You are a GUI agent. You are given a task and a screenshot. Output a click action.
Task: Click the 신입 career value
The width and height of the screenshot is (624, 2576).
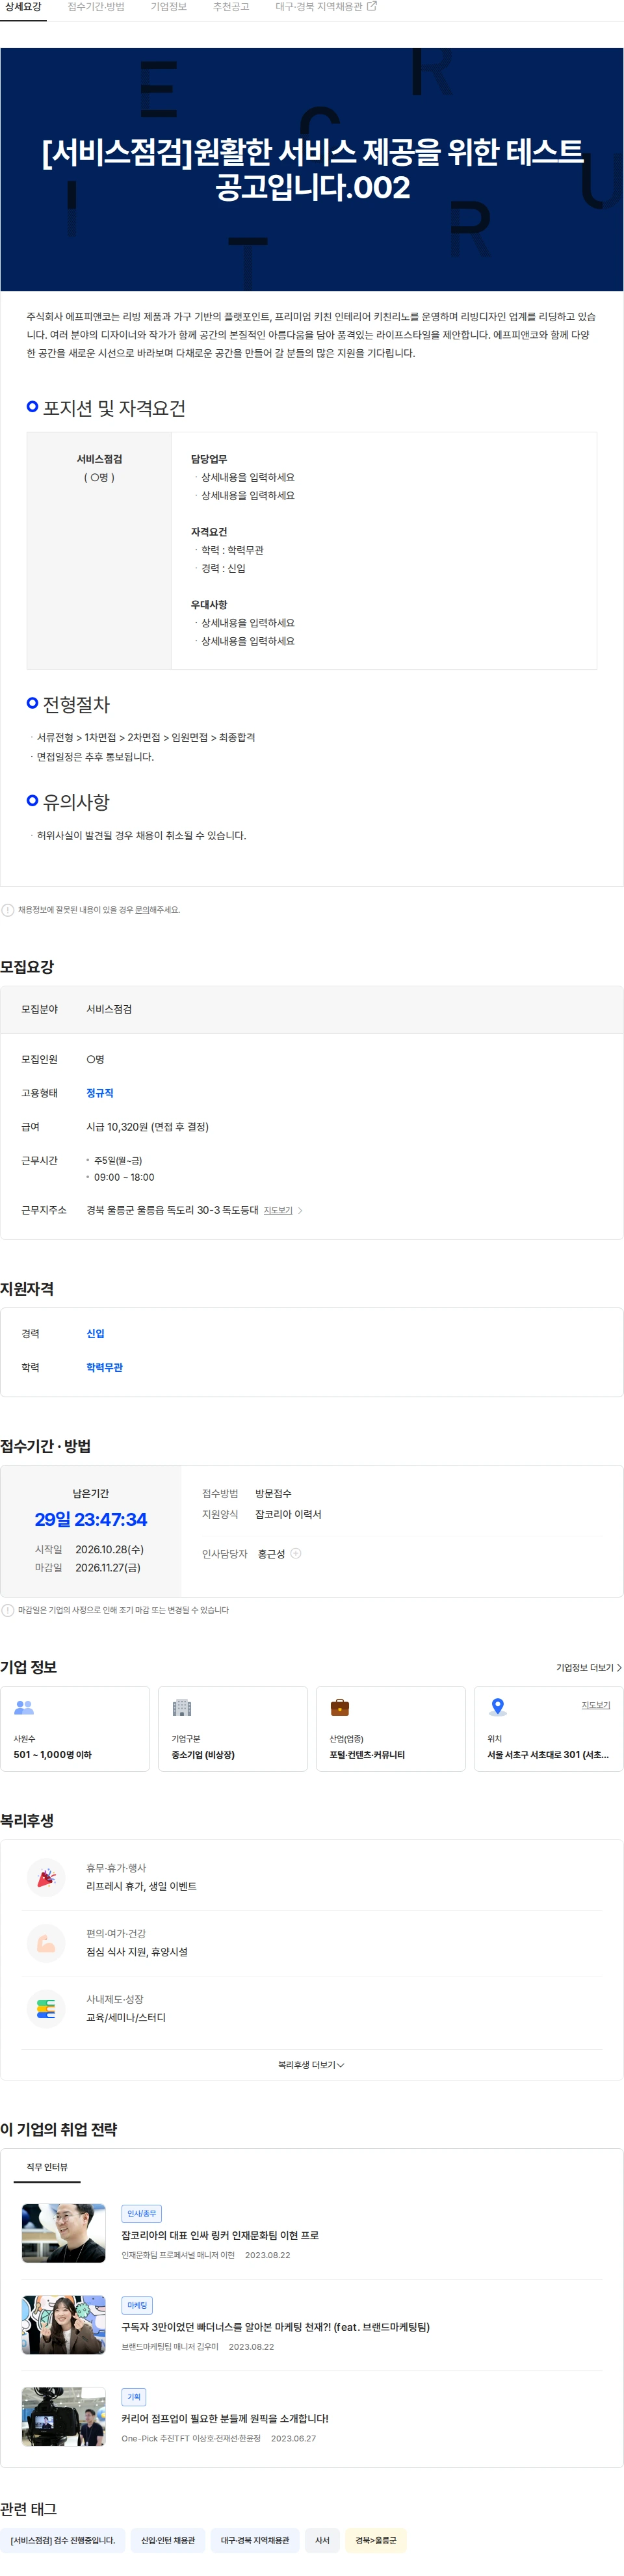[x=95, y=1334]
